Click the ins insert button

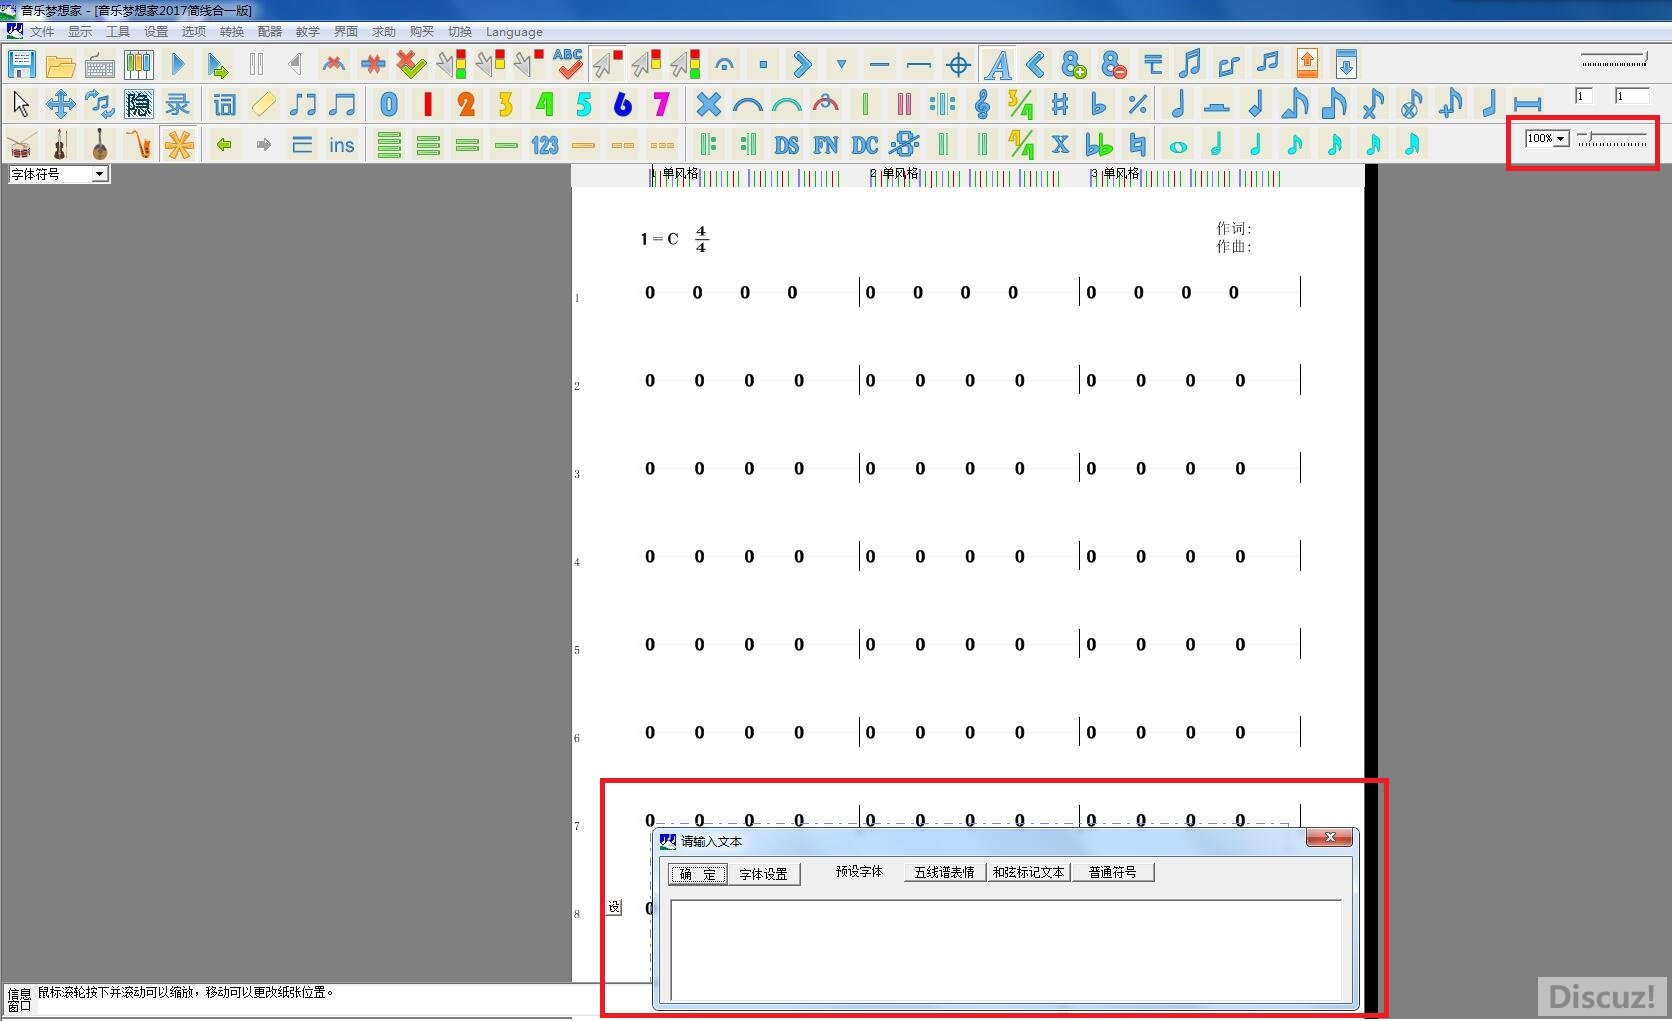click(341, 145)
